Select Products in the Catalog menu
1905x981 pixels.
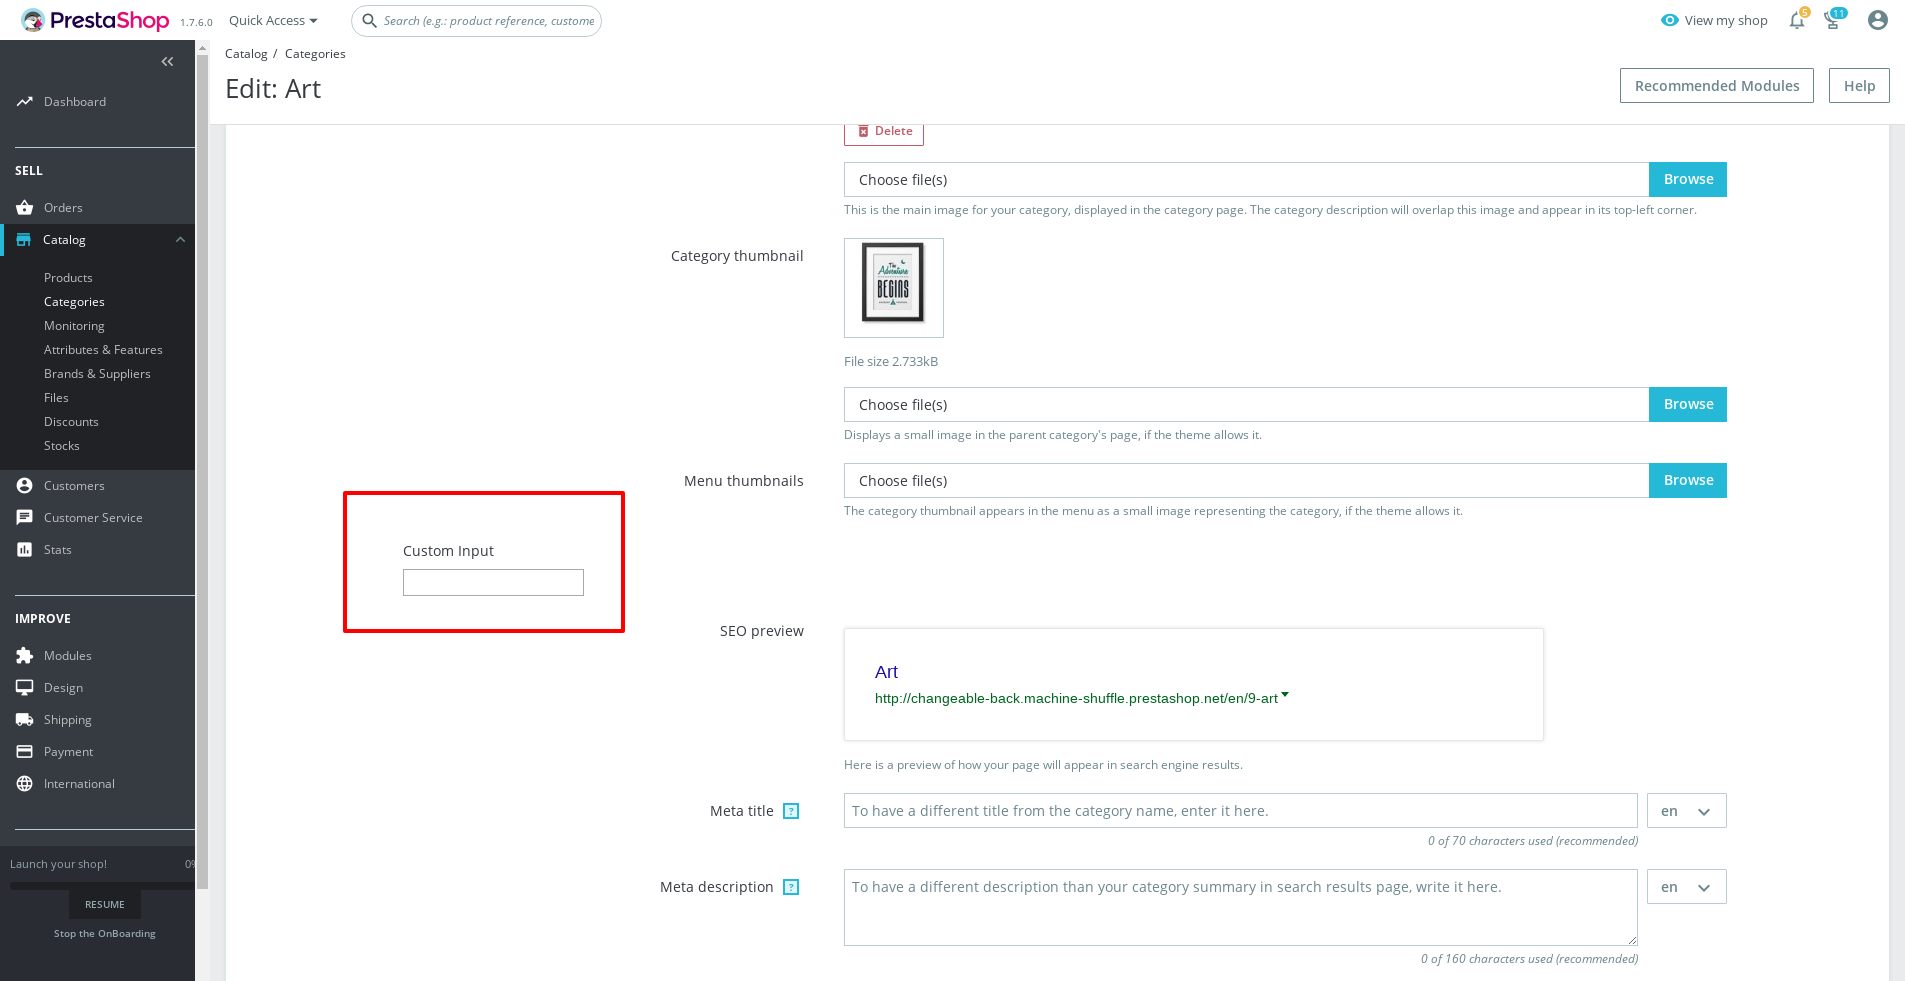tap(68, 277)
